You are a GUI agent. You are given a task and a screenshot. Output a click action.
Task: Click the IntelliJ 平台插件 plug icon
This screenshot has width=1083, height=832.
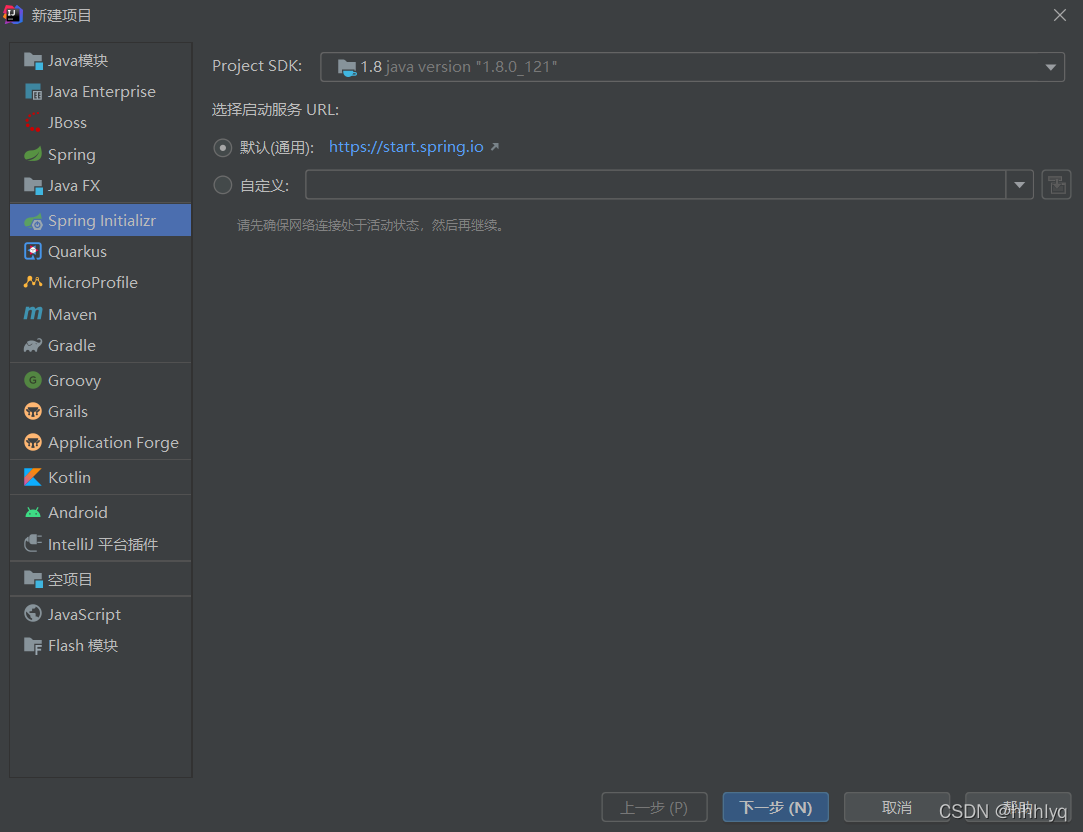click(32, 544)
